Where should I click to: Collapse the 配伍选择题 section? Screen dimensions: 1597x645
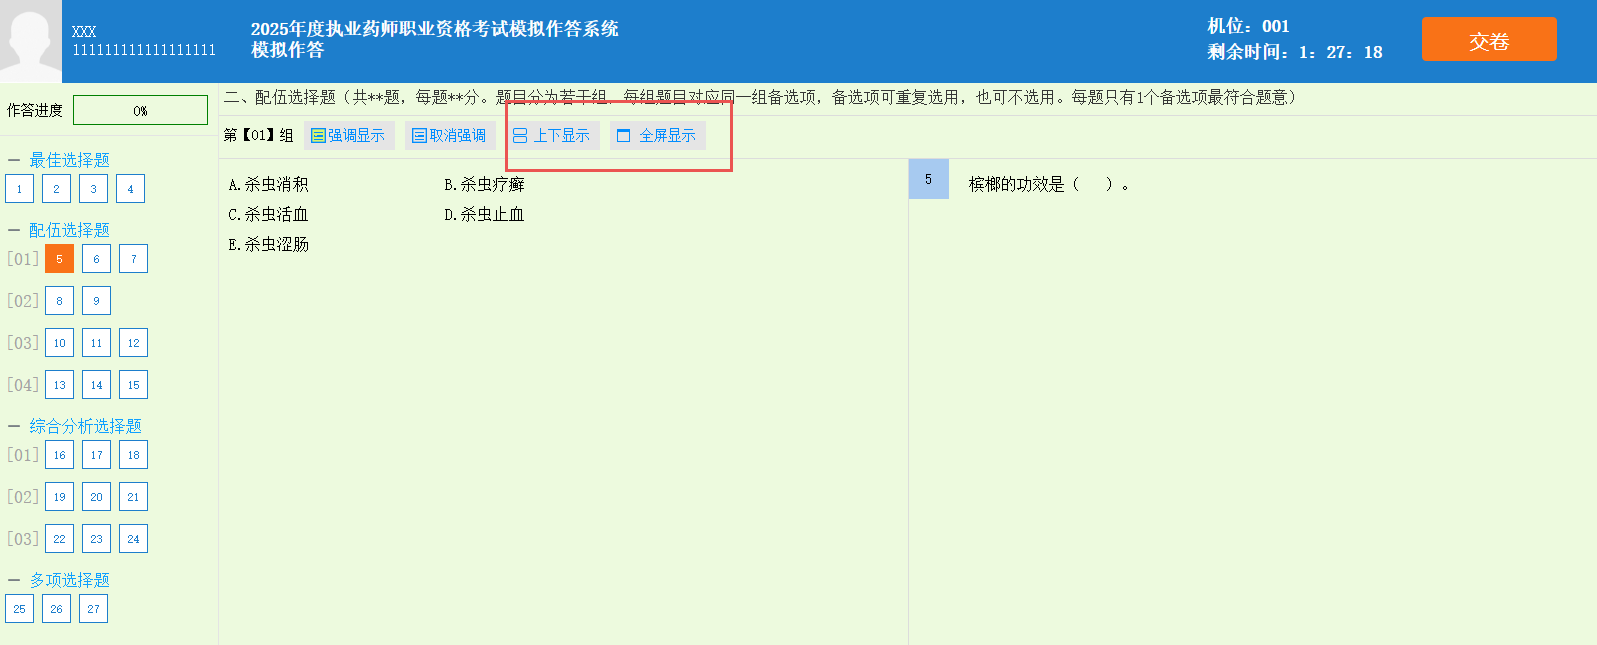click(x=14, y=230)
